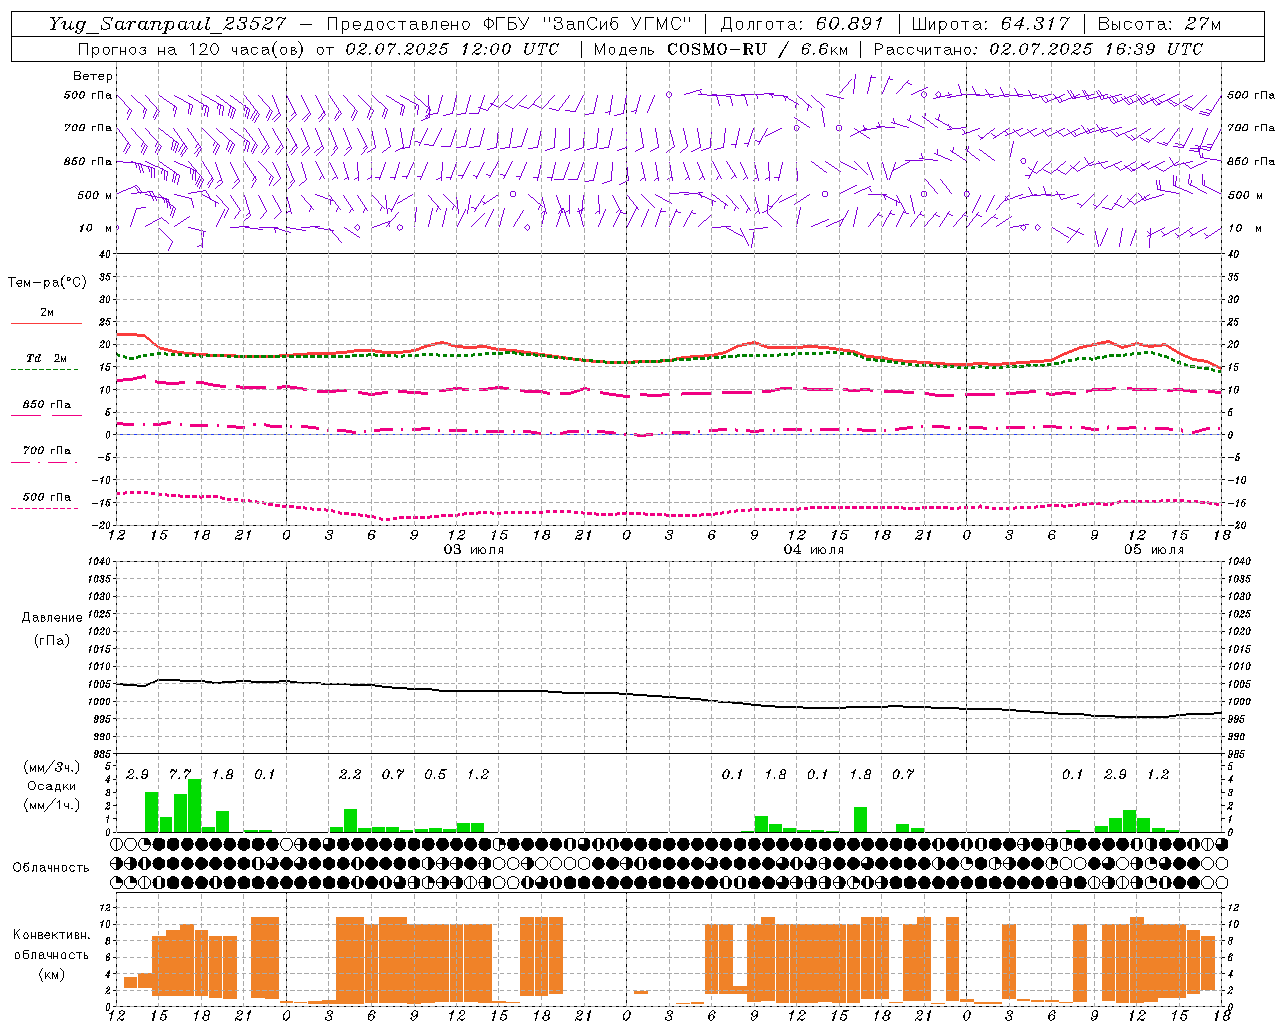Click the elevation label Высота: 27м

(1159, 24)
